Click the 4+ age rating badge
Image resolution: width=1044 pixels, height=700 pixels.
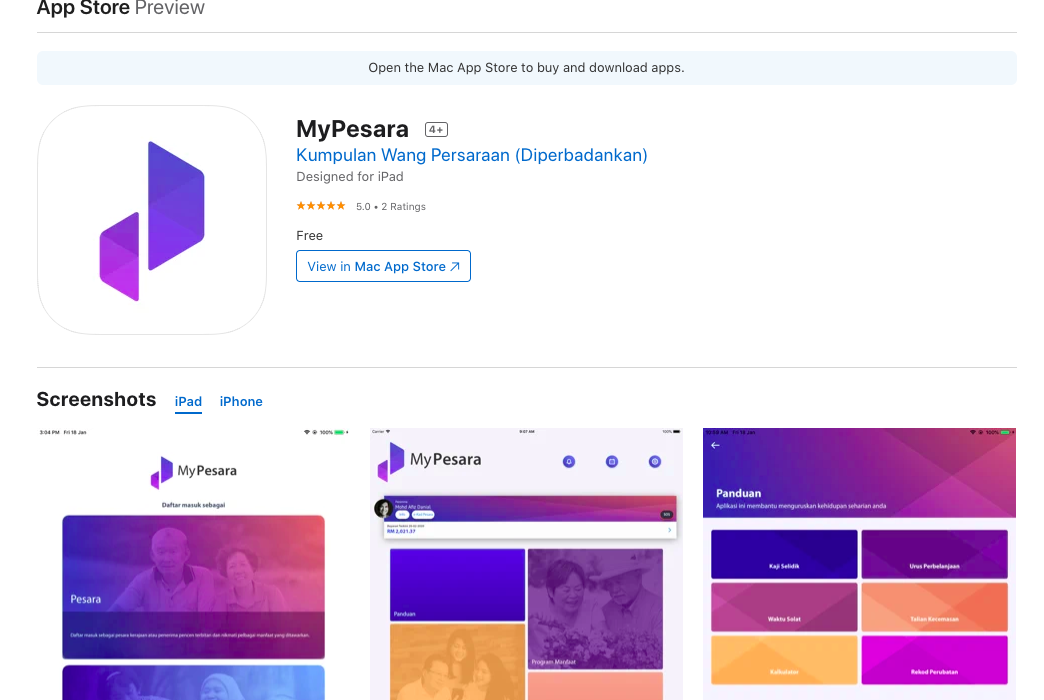click(437, 130)
